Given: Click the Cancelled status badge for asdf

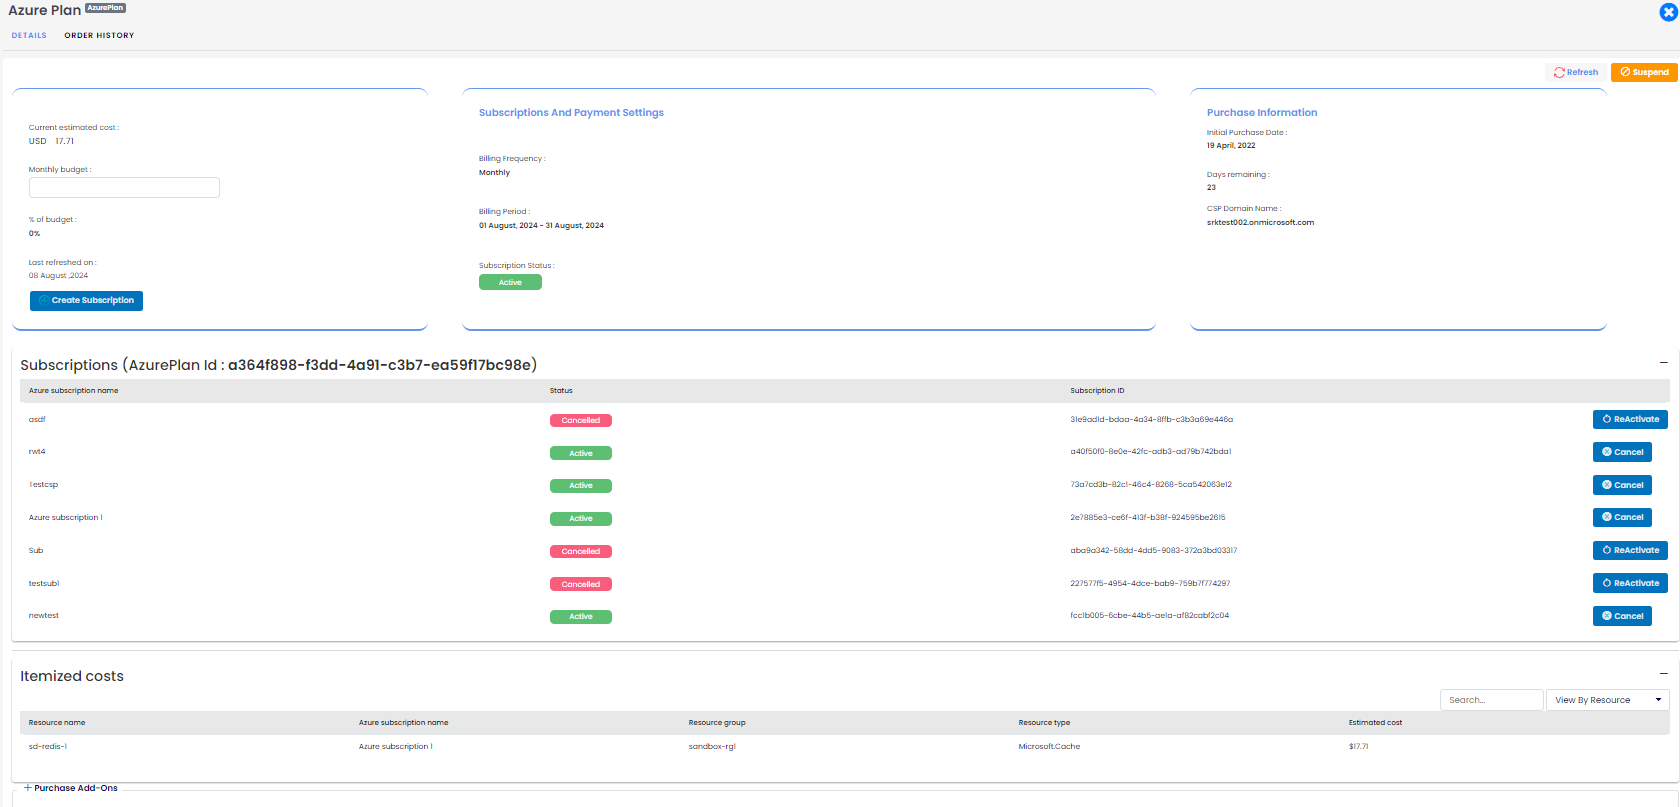Looking at the screenshot, I should (x=581, y=420).
